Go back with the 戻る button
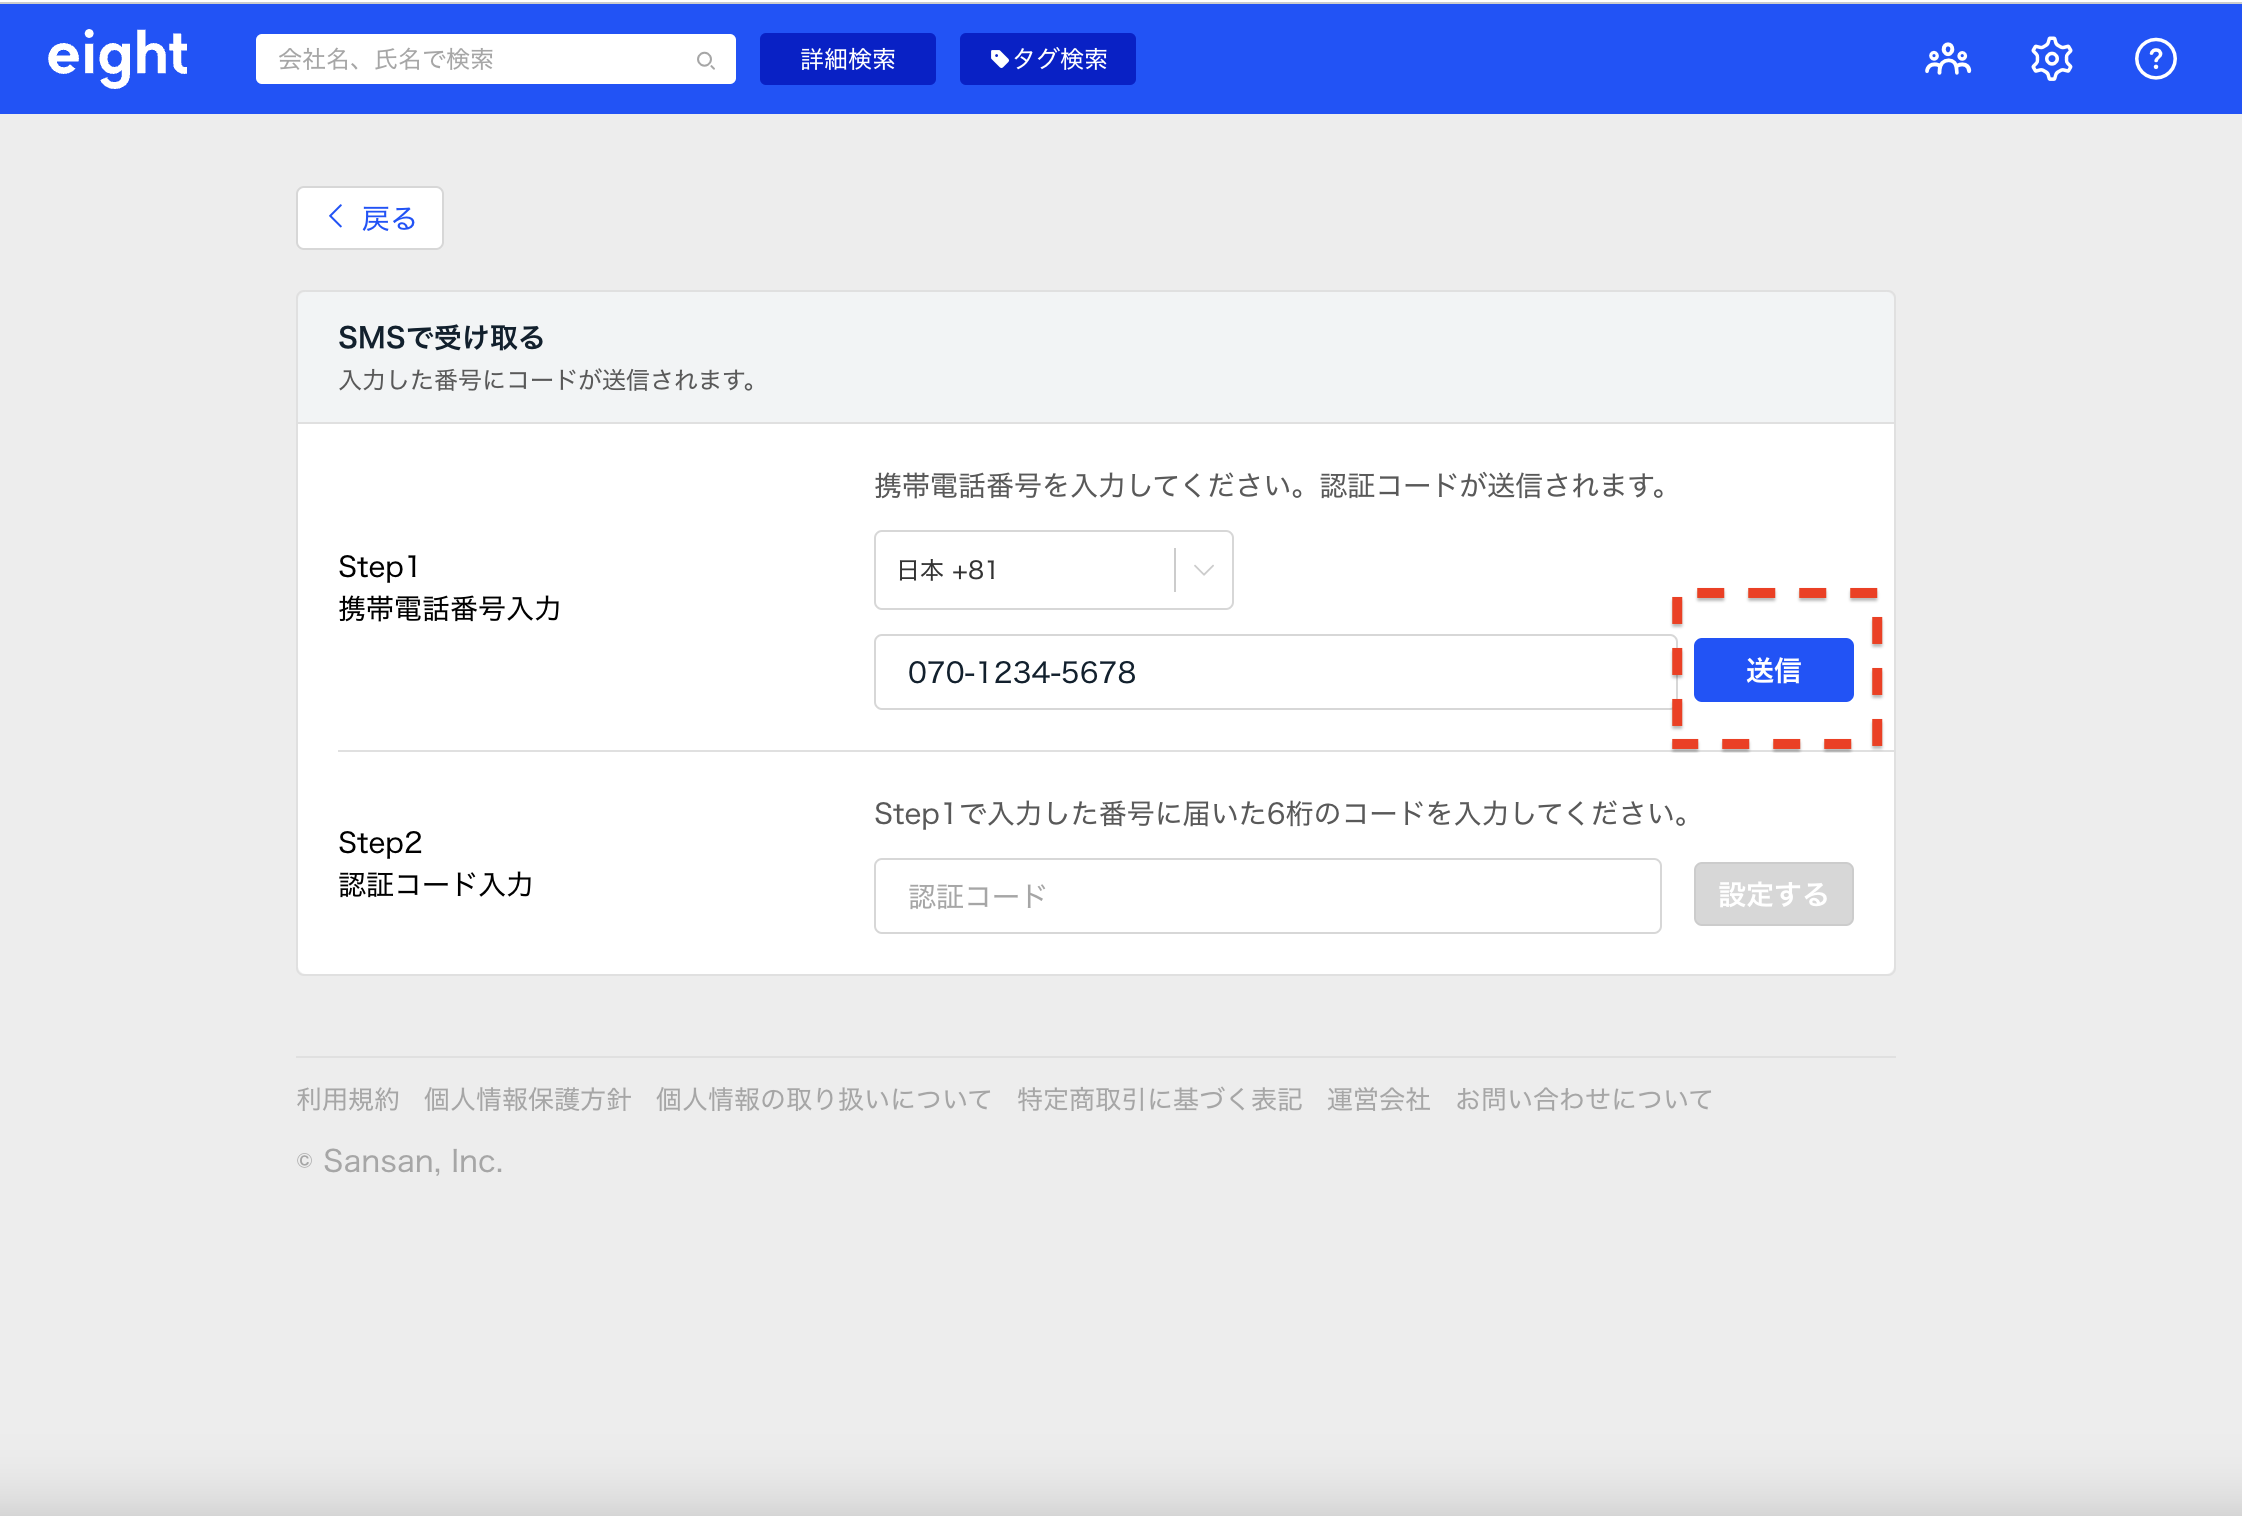Image resolution: width=2242 pixels, height=1516 pixels. pos(370,218)
